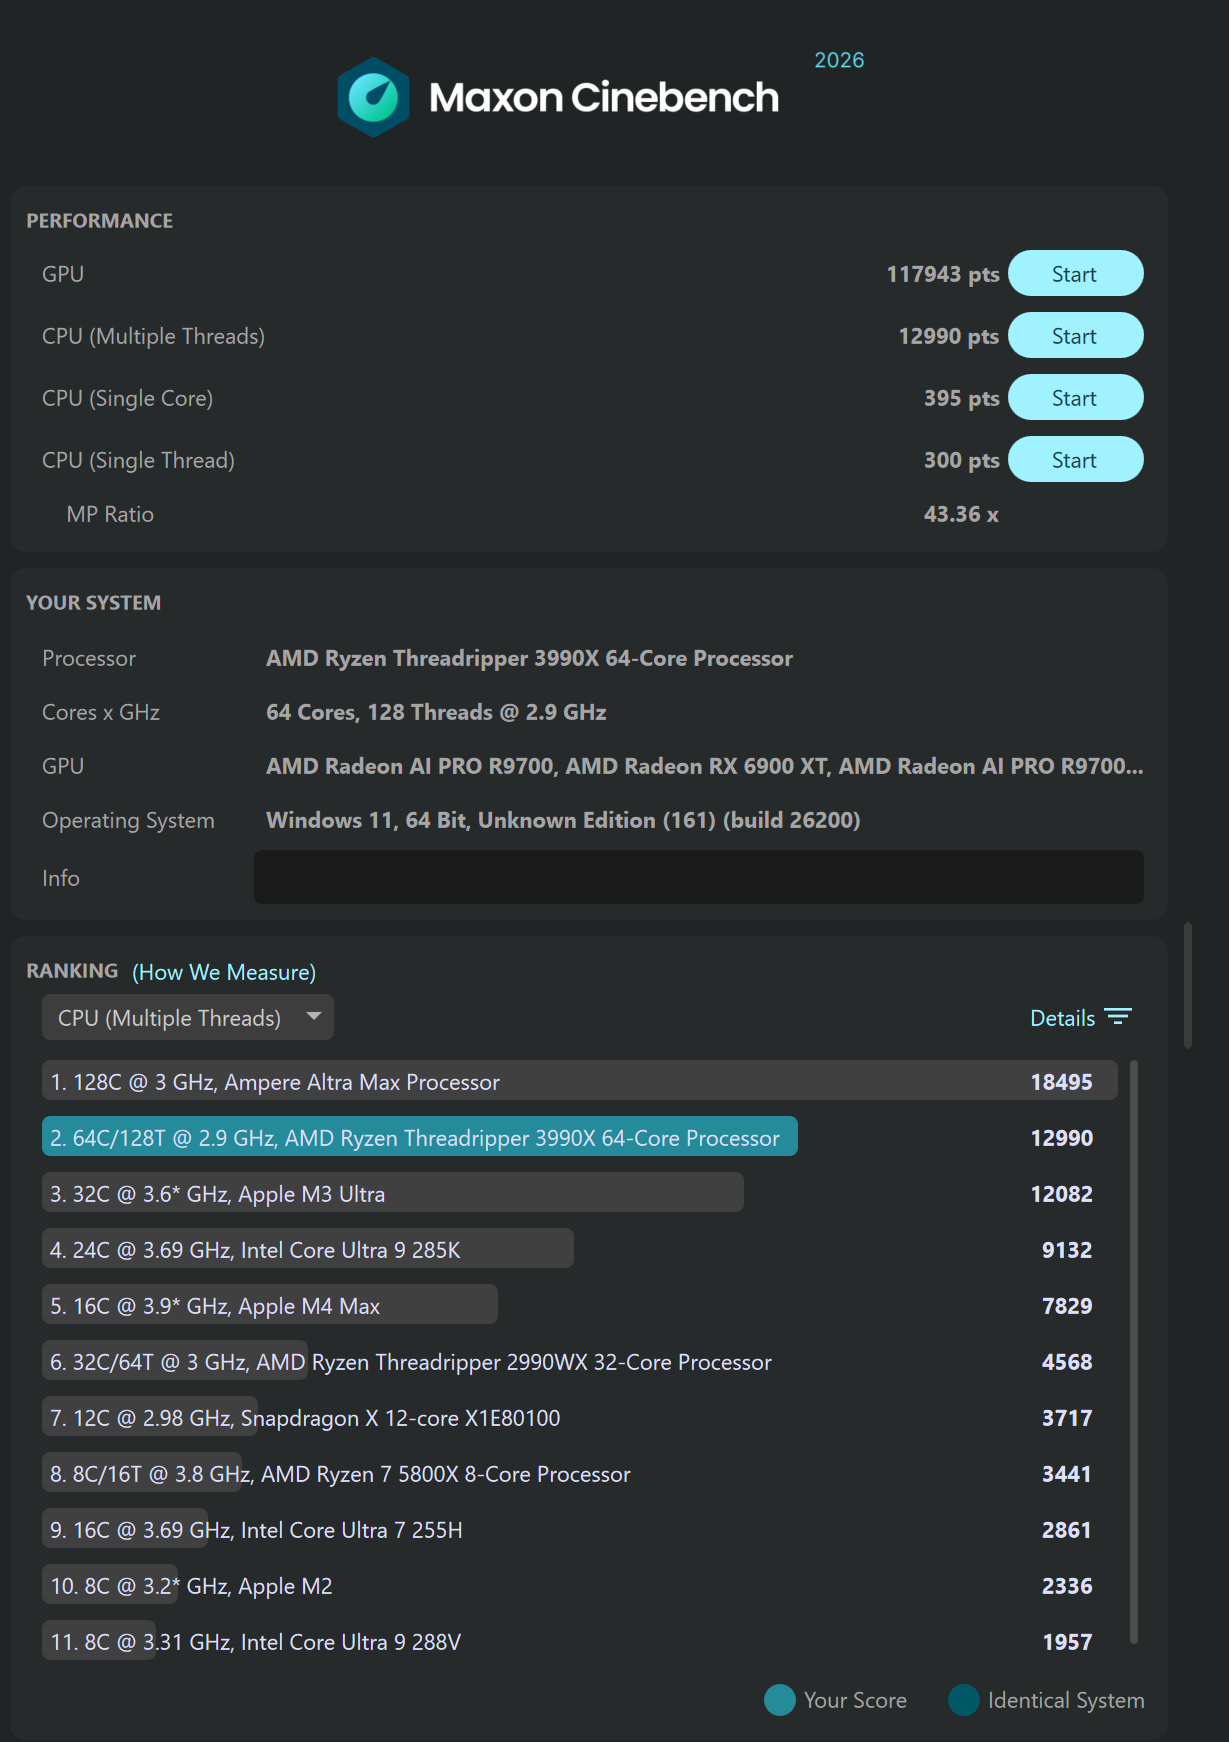
Task: Click the 12990 pts multi-thread score
Action: click(949, 336)
